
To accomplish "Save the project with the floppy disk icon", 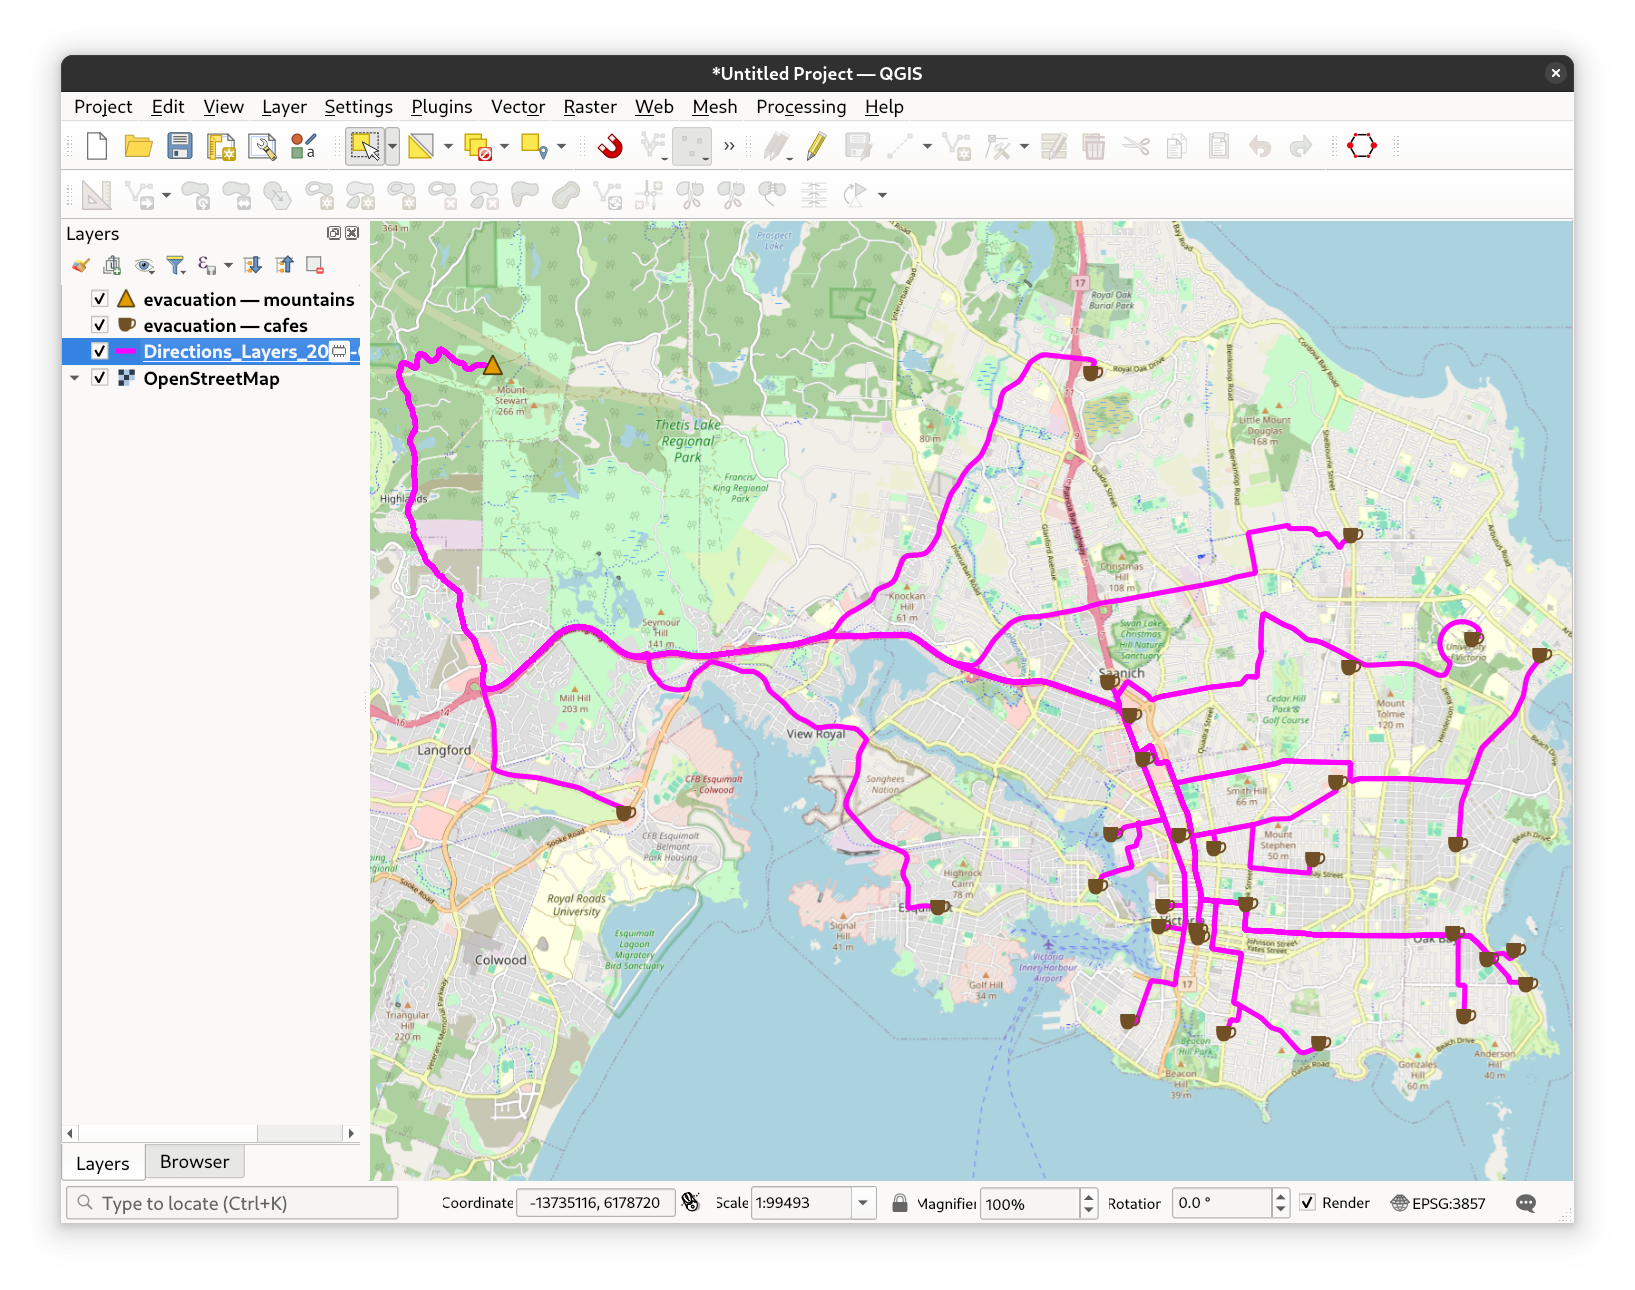I will pos(179,147).
